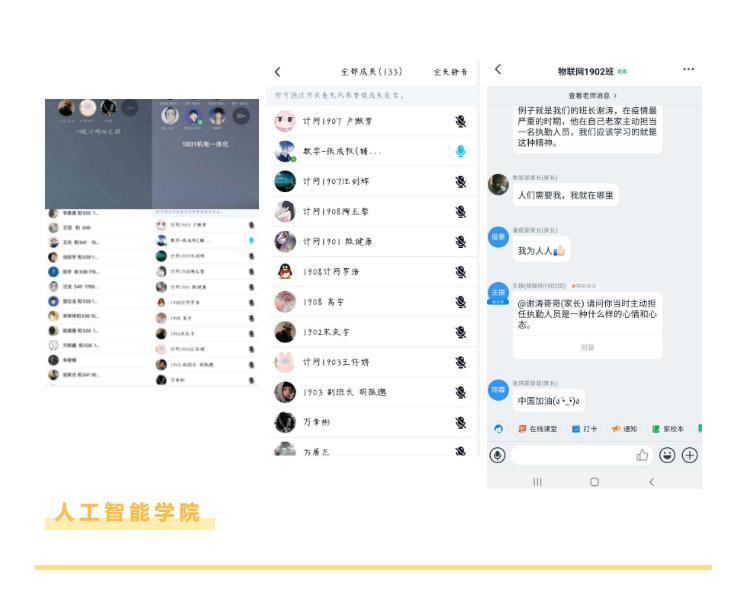Open the 家校本 shortcut

point(668,429)
